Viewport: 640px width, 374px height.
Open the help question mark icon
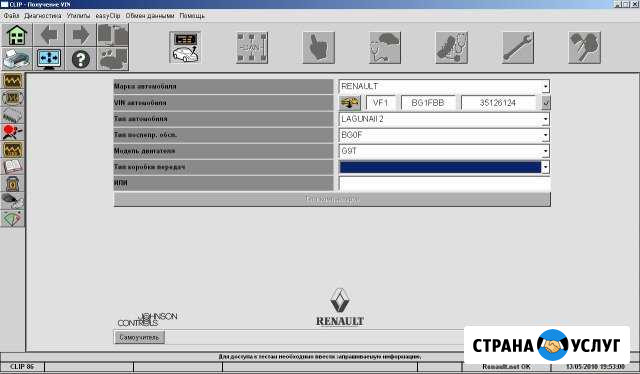click(x=81, y=59)
